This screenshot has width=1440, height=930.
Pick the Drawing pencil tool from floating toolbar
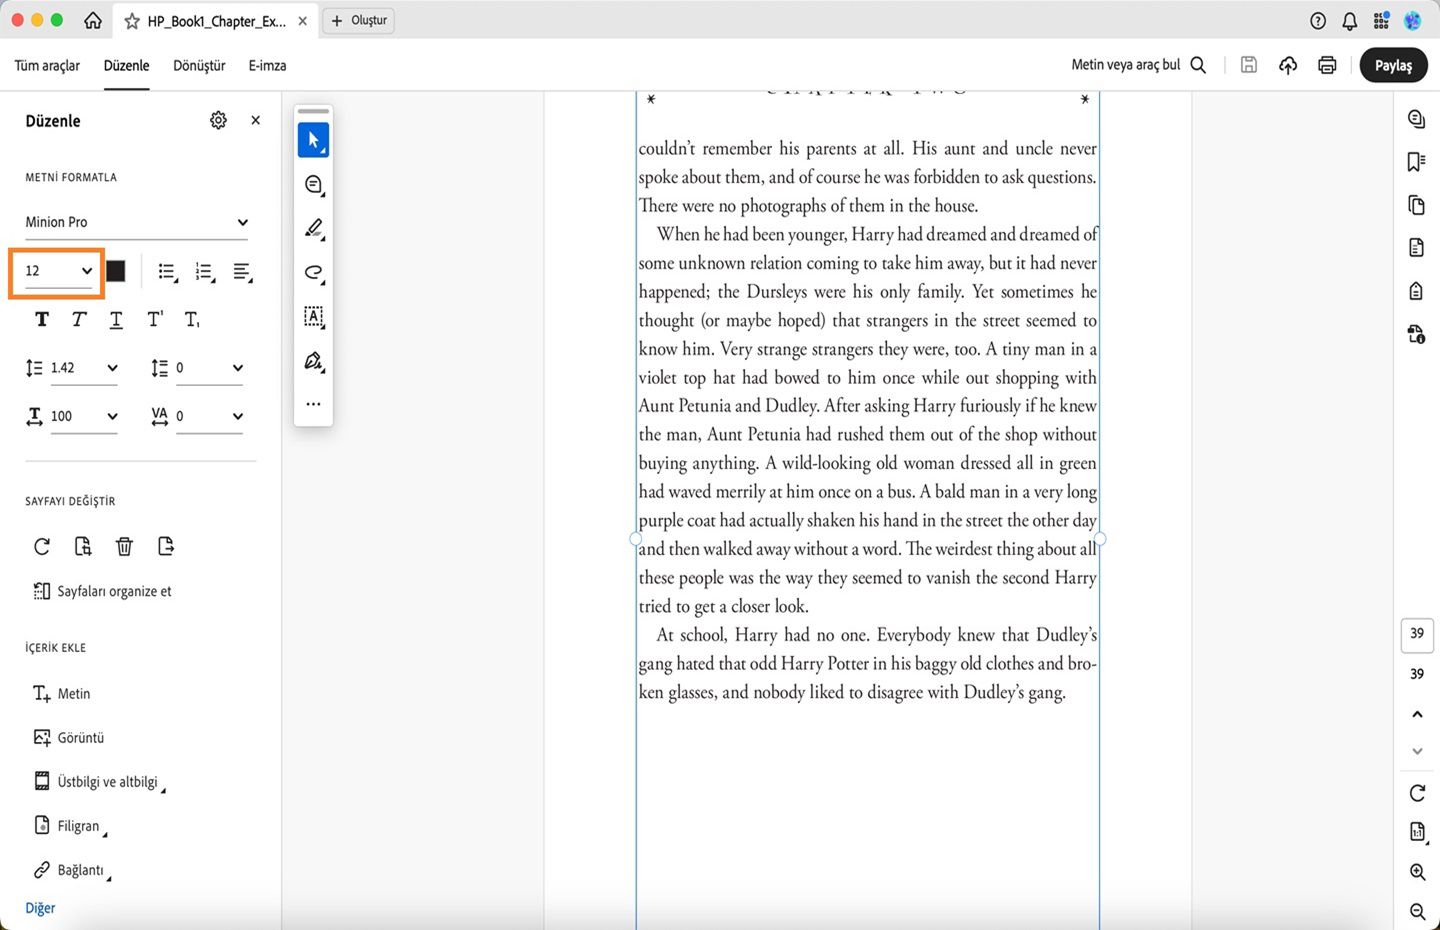[313, 229]
